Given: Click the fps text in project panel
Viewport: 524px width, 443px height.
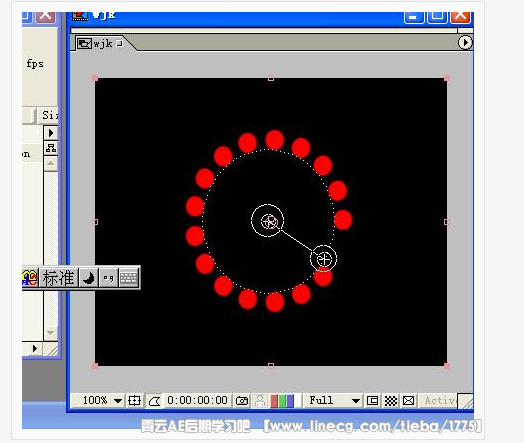Looking at the screenshot, I should coord(35,63).
